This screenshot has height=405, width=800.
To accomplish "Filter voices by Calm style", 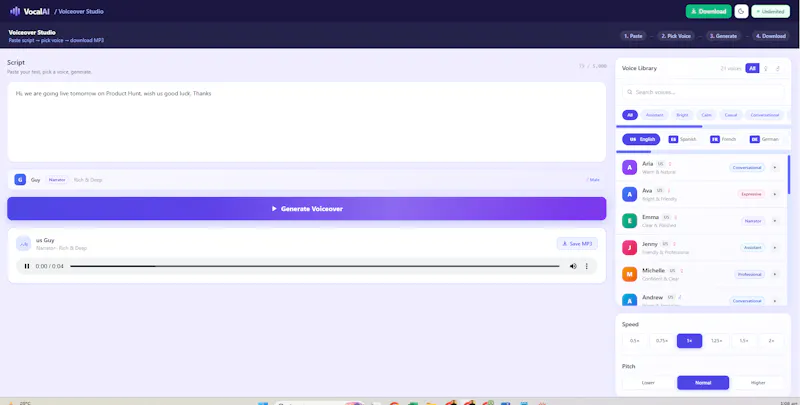I will (x=706, y=115).
